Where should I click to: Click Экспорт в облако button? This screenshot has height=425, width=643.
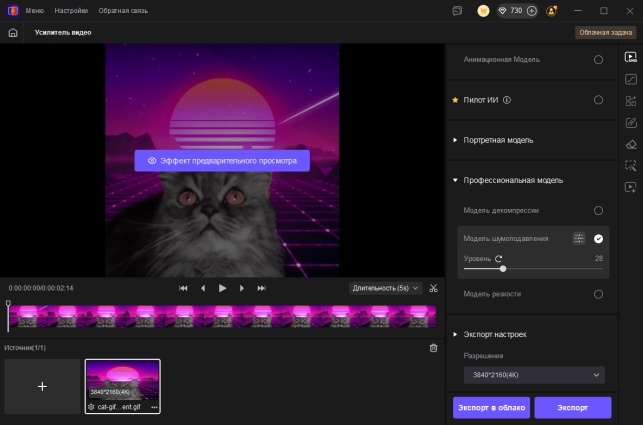[x=491, y=408]
